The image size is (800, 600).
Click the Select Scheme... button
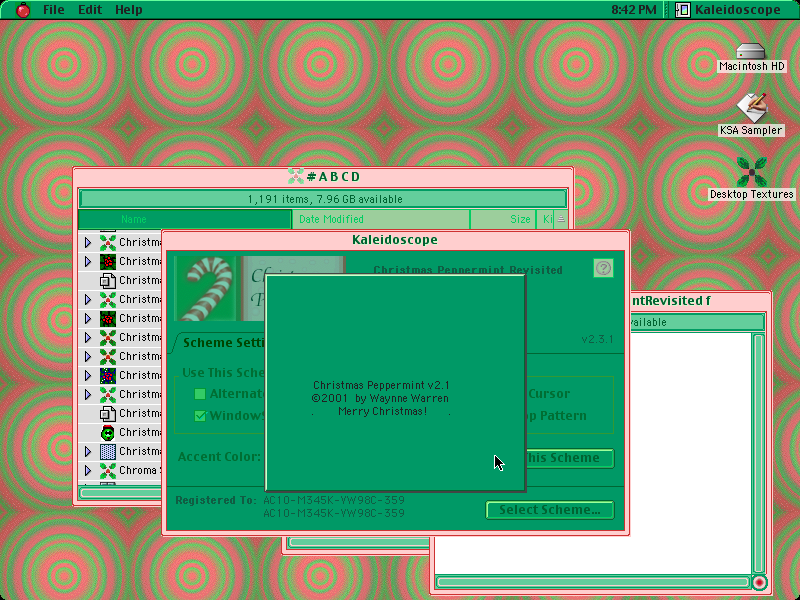point(550,510)
